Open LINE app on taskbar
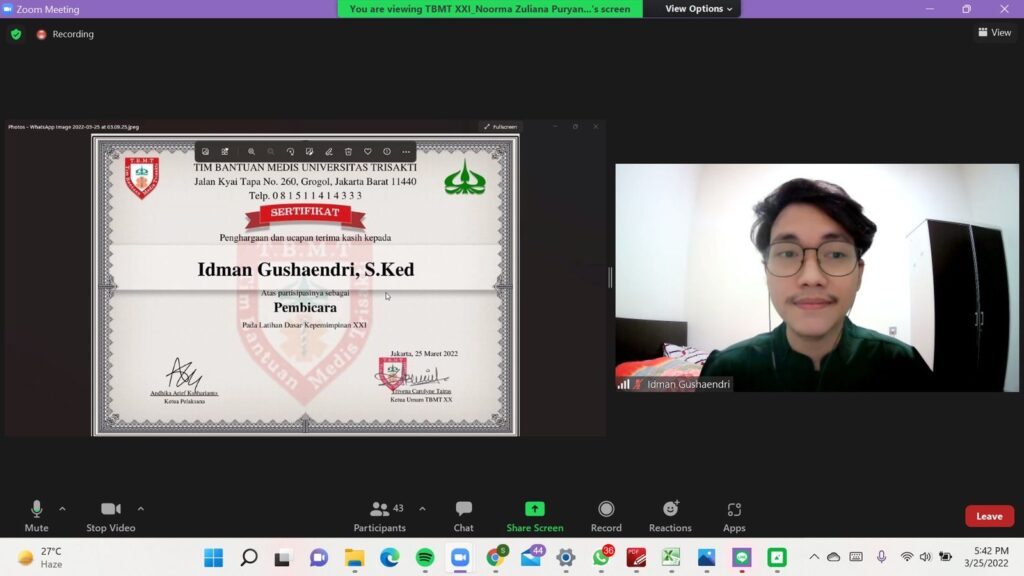This screenshot has height=576, width=1024. tap(742, 558)
